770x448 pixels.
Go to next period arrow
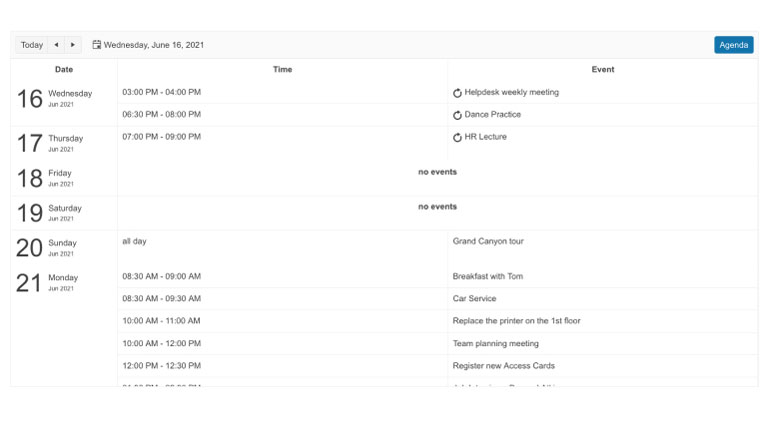tap(73, 45)
